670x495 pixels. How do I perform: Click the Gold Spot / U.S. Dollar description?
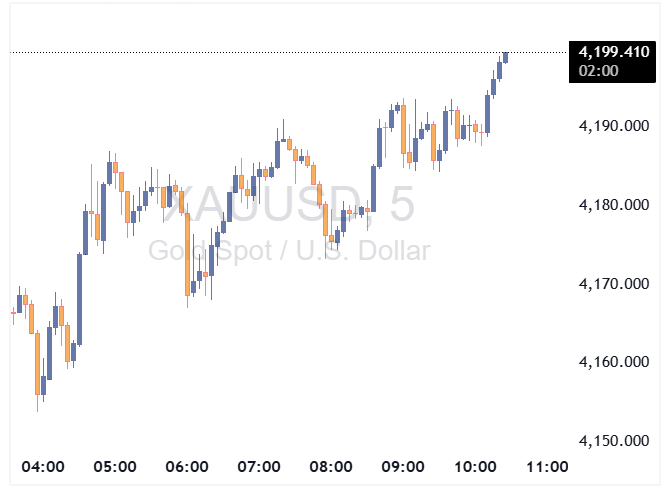click(x=290, y=251)
